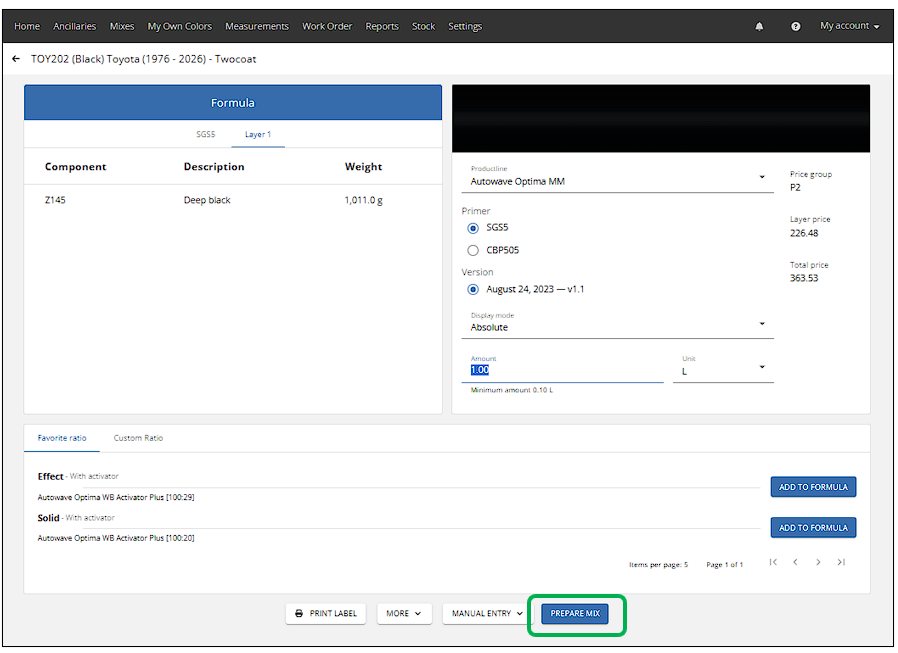Click the PREPARE MIX button
898x653 pixels.
pos(575,613)
